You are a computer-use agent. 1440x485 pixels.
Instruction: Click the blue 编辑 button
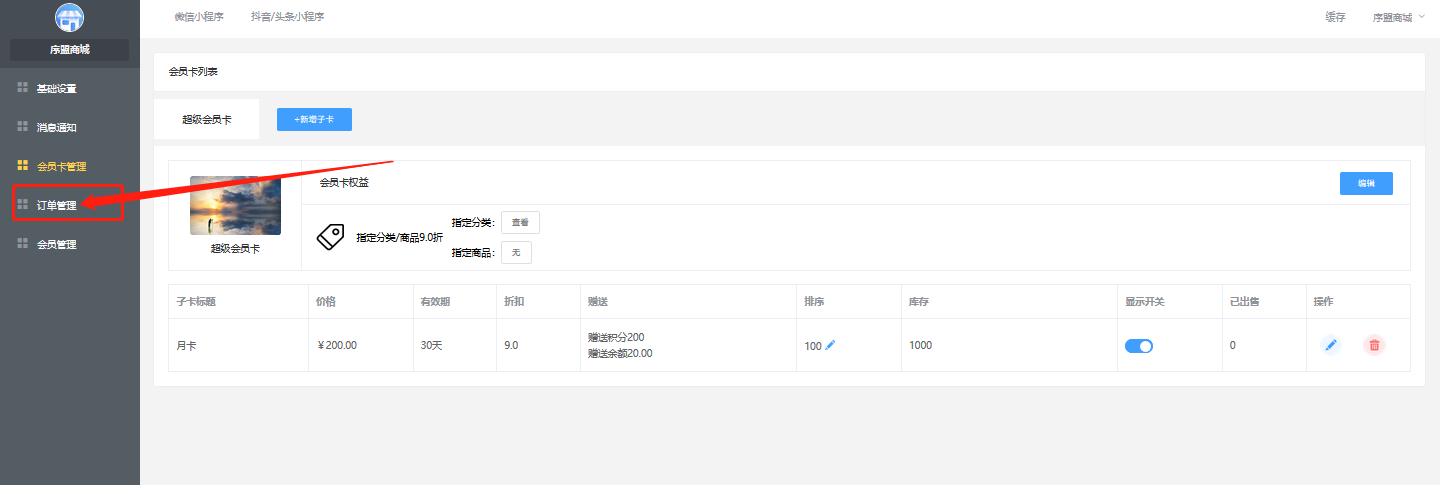[1366, 183]
